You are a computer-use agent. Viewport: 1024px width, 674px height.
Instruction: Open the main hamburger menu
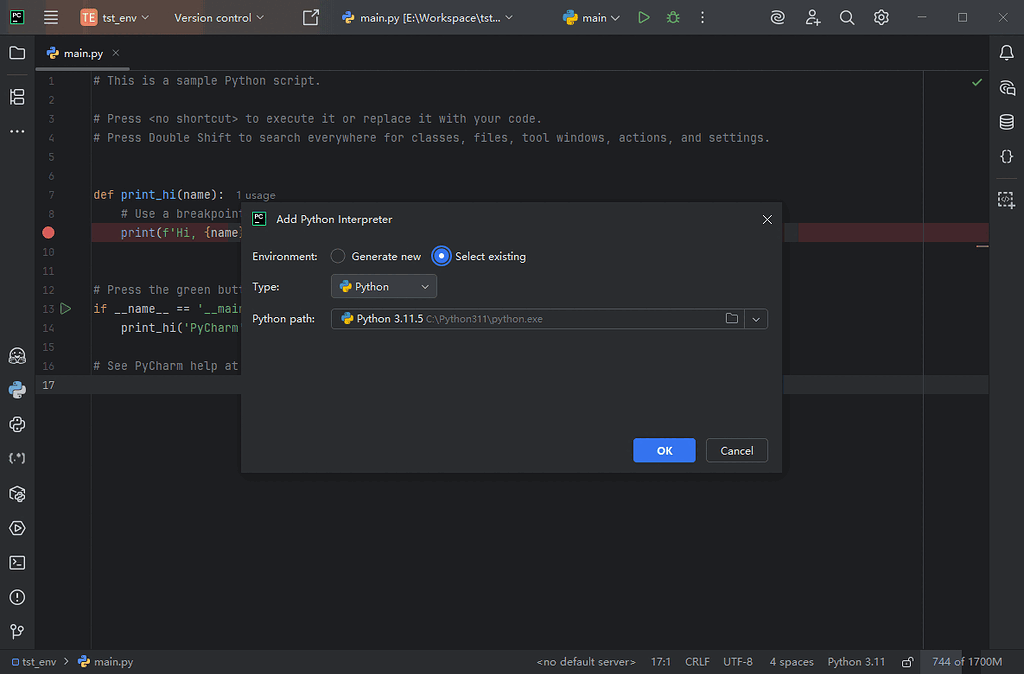pyautogui.click(x=51, y=18)
